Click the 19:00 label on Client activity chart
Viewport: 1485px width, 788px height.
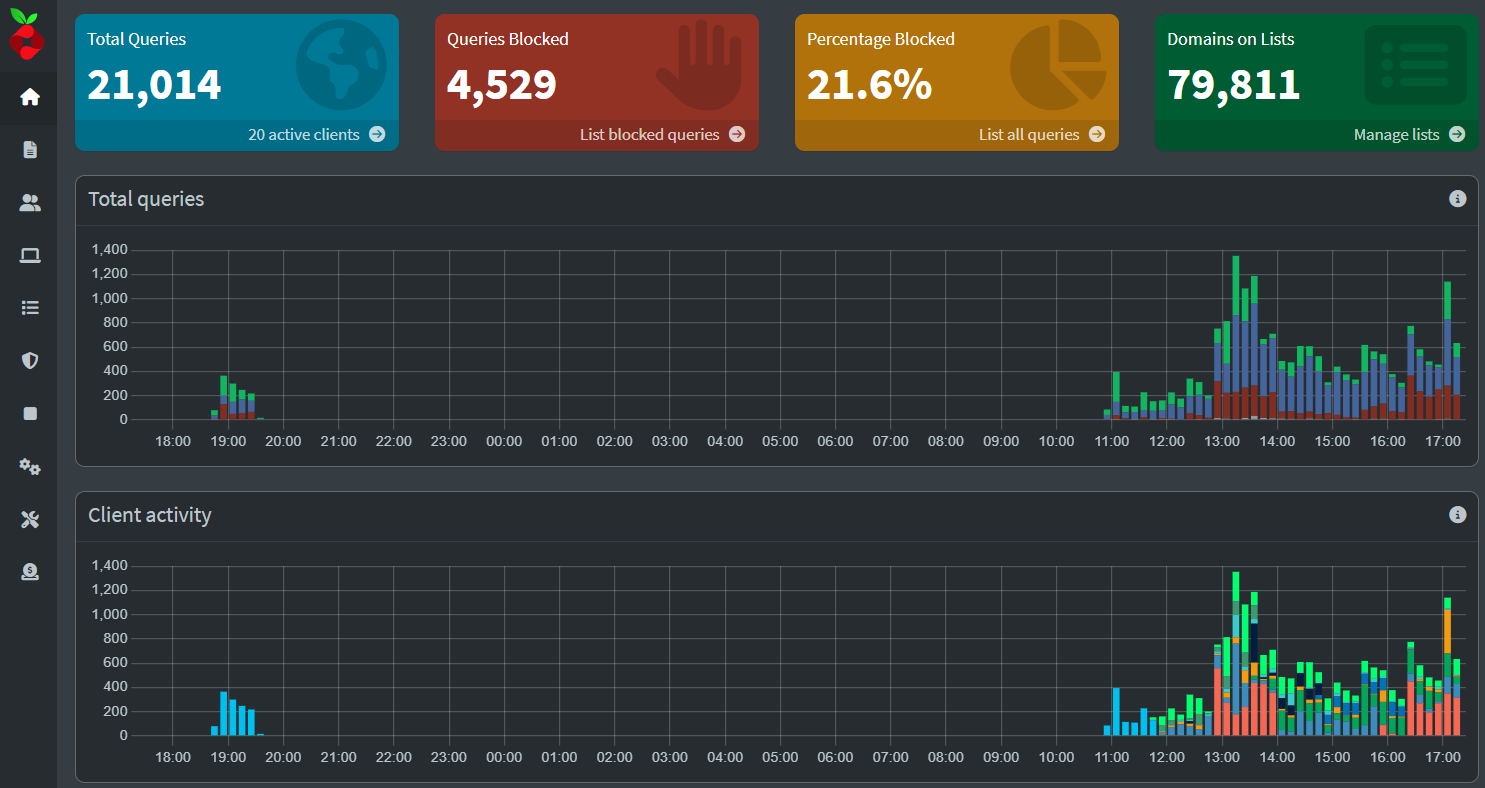228,757
